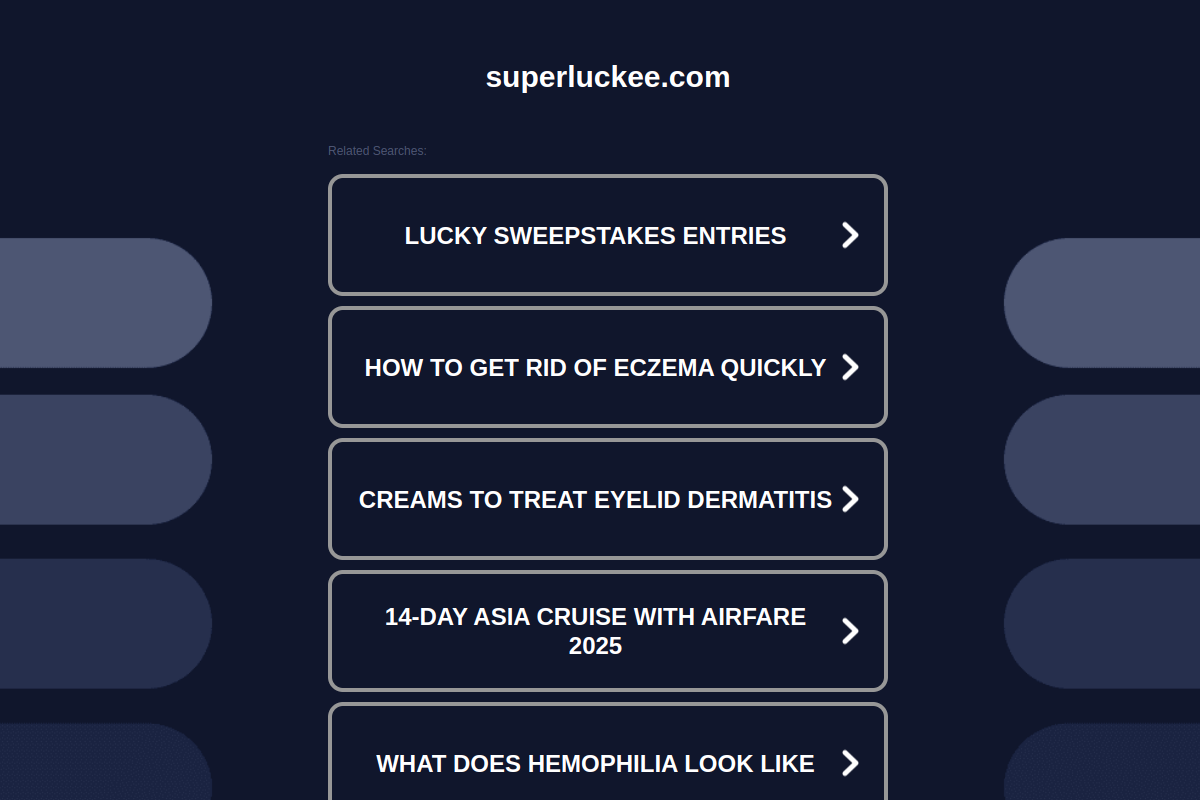Click the Related Searches label
The width and height of the screenshot is (1200, 800).
pos(378,150)
